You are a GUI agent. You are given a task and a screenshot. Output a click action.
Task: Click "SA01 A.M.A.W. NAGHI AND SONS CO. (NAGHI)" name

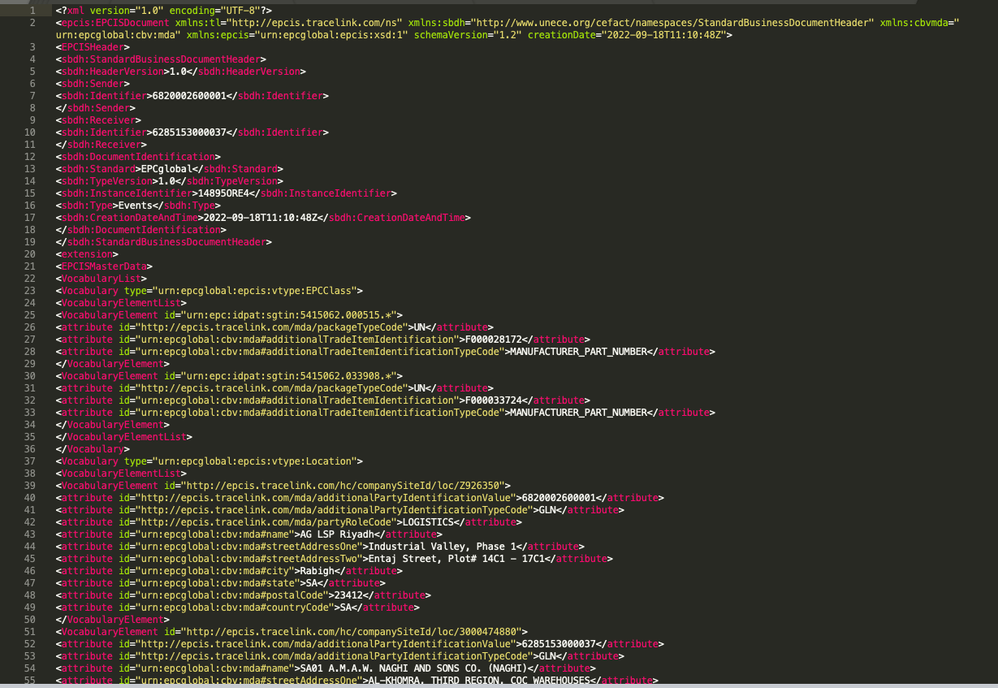pos(414,668)
